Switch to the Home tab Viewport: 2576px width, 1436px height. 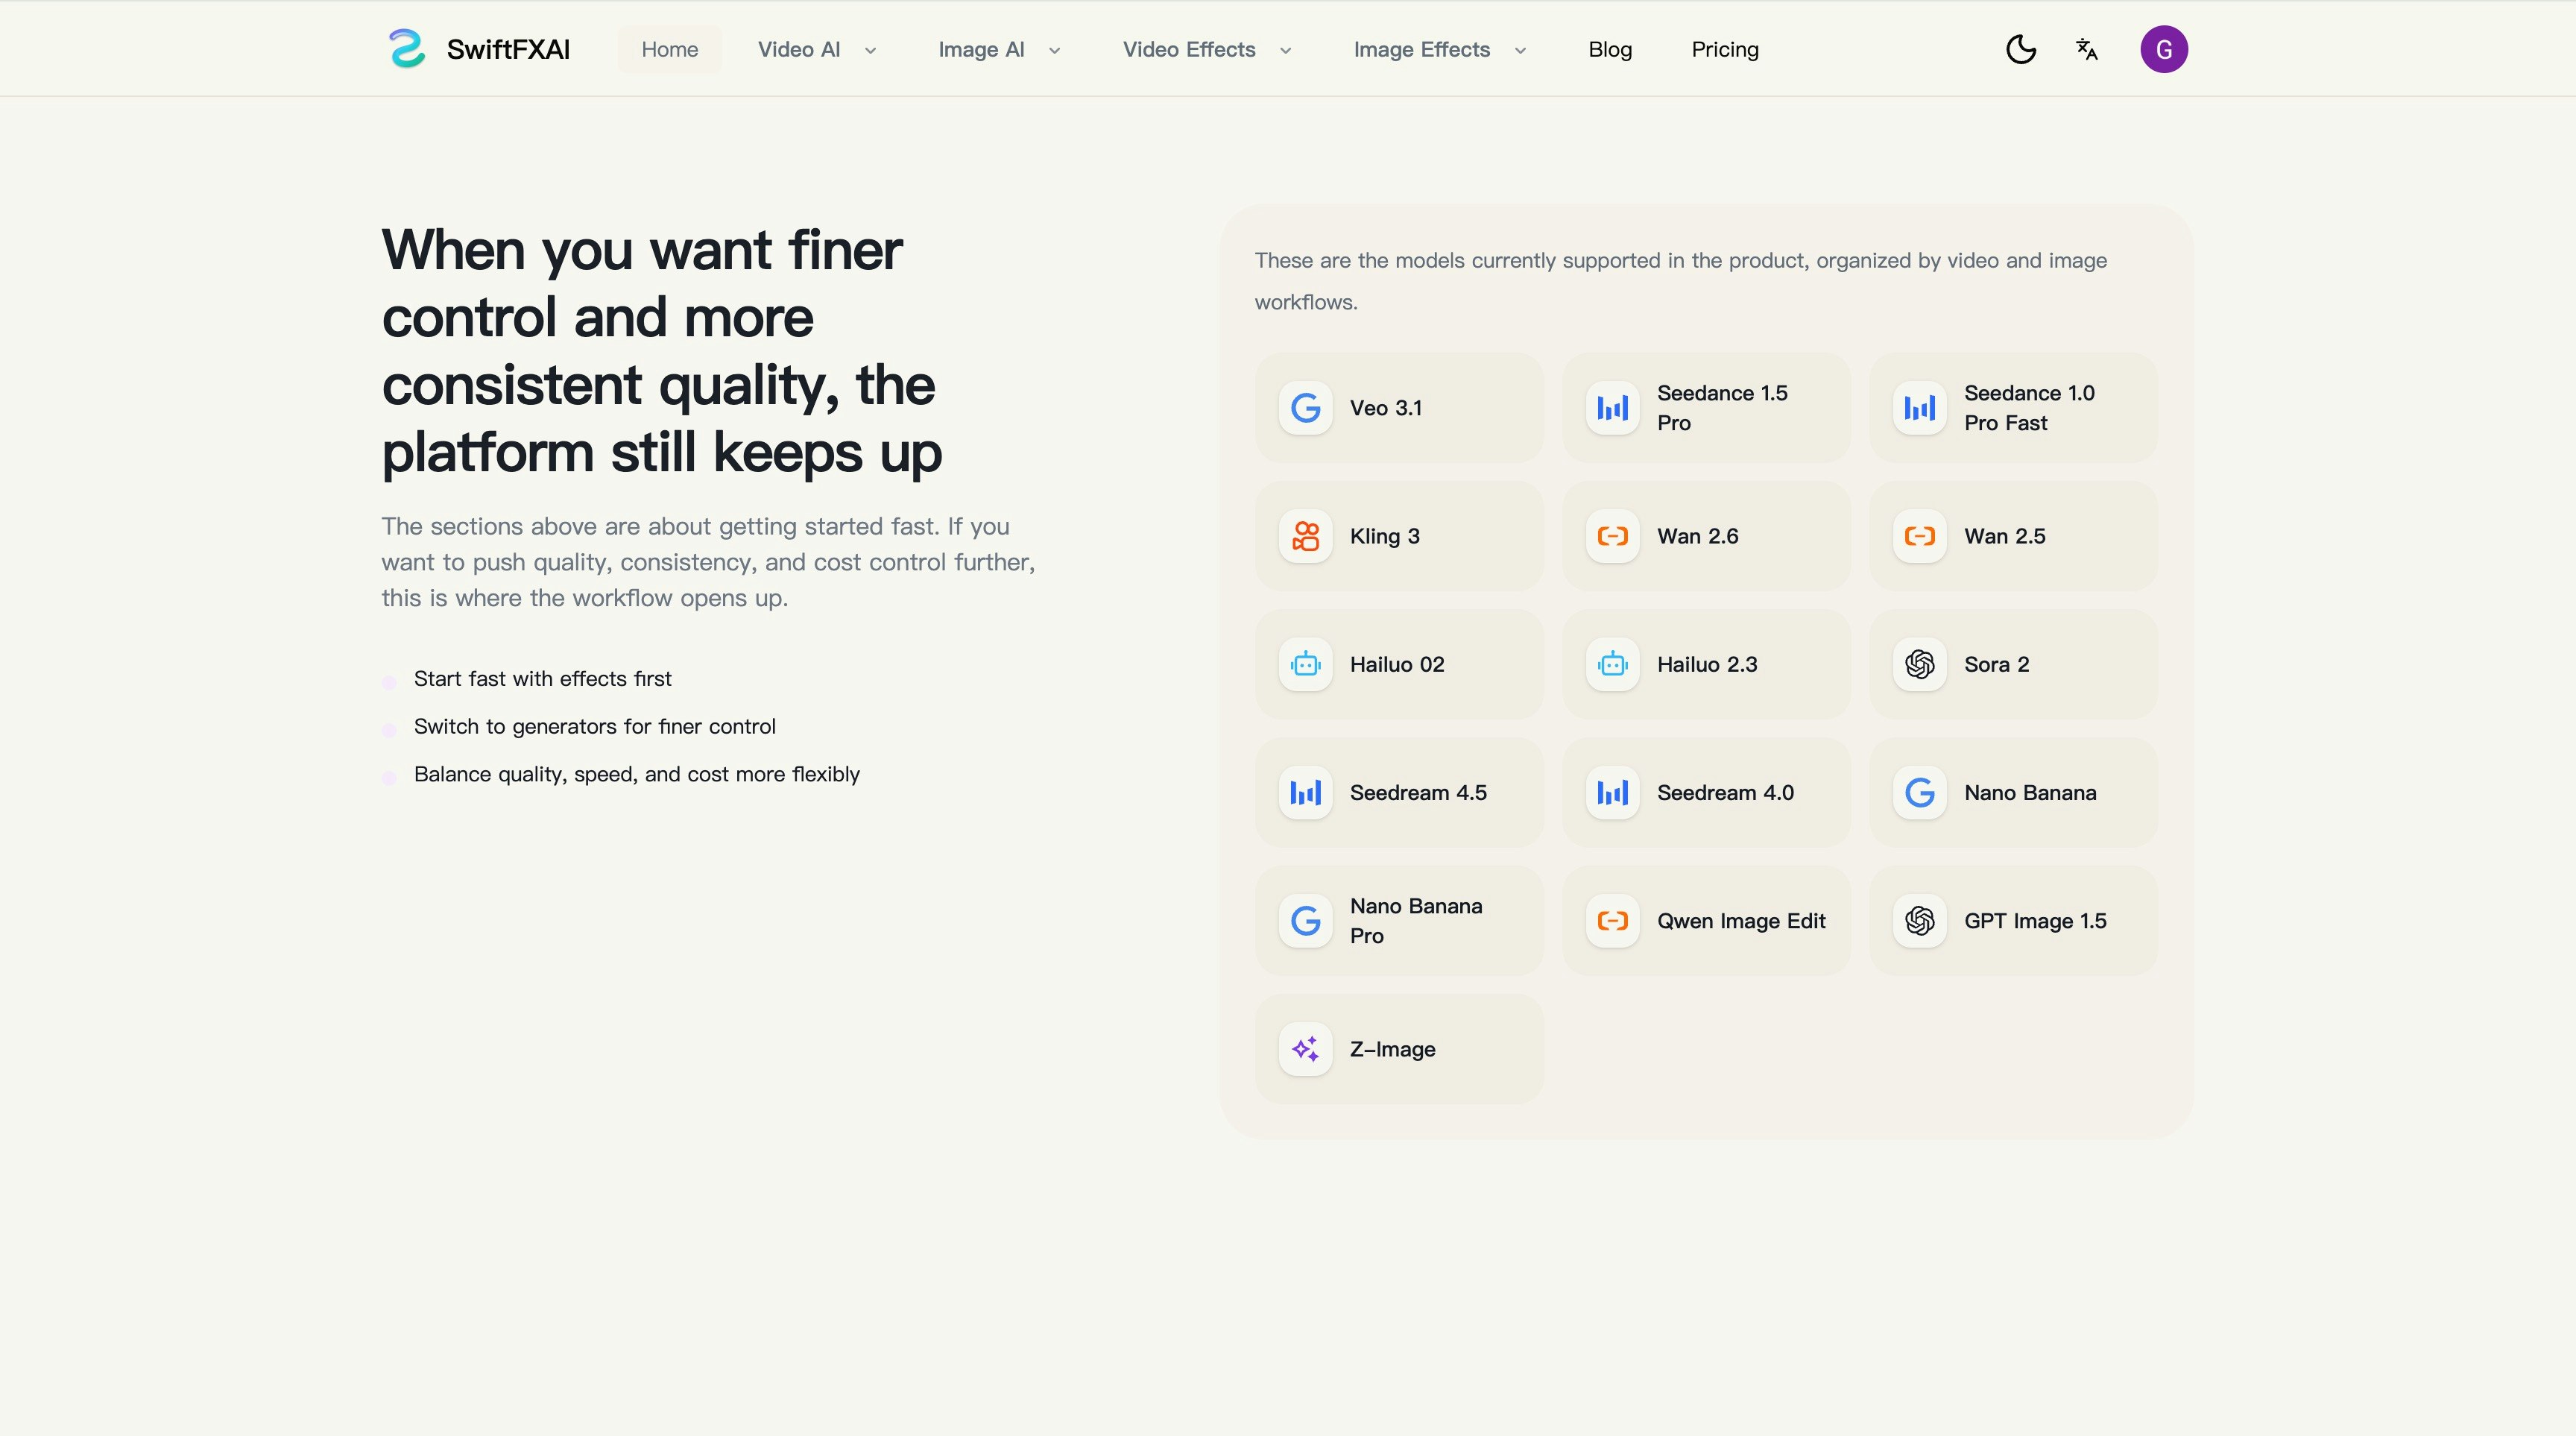click(668, 49)
